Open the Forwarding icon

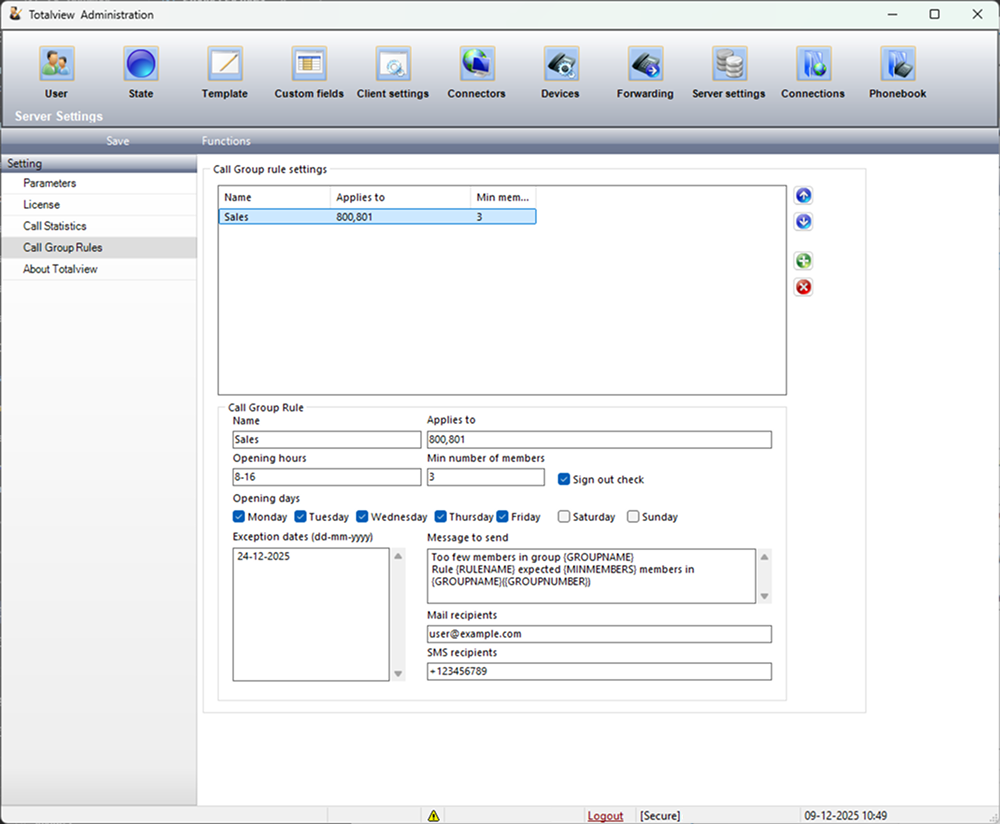[645, 64]
